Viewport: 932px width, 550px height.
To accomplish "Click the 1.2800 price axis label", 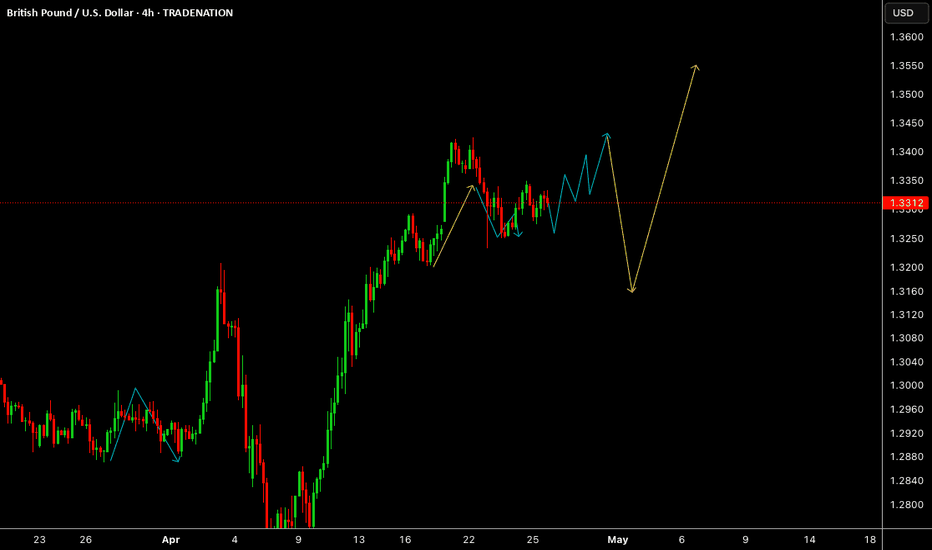I will click(x=906, y=505).
